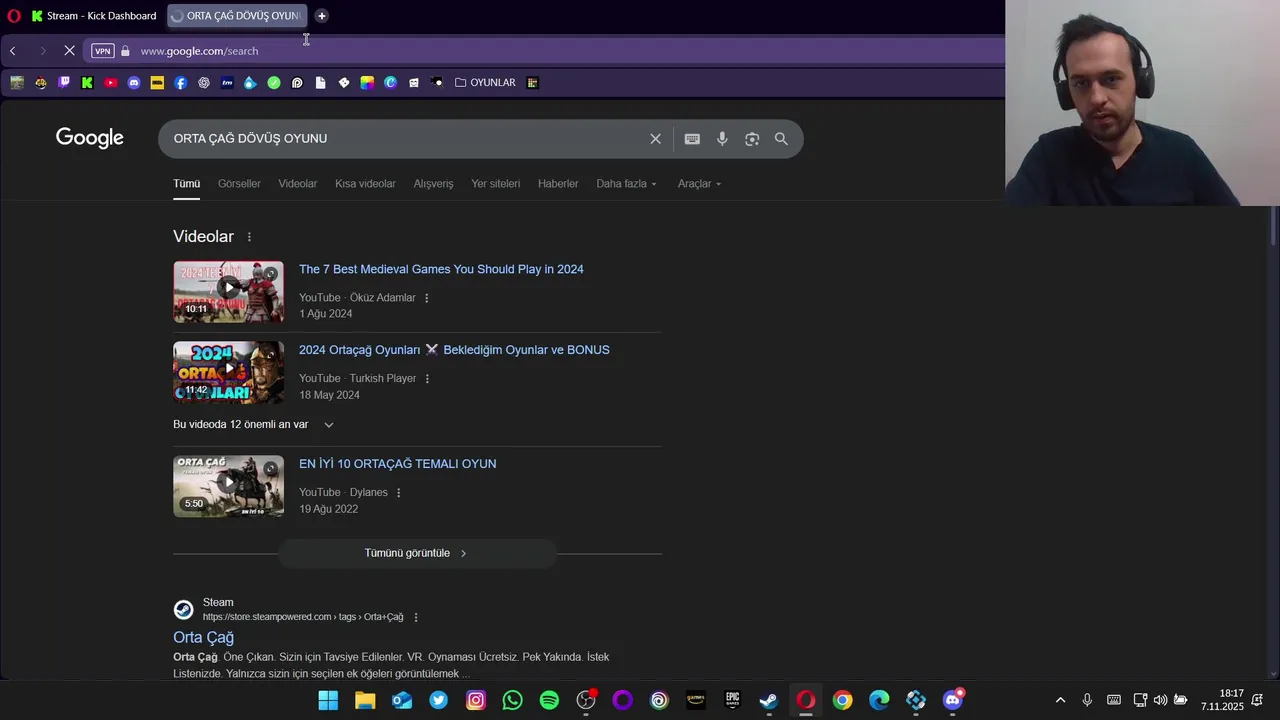Viewport: 1280px width, 720px height.
Task: Open options menu beside Videolar heading
Action: pos(249,237)
